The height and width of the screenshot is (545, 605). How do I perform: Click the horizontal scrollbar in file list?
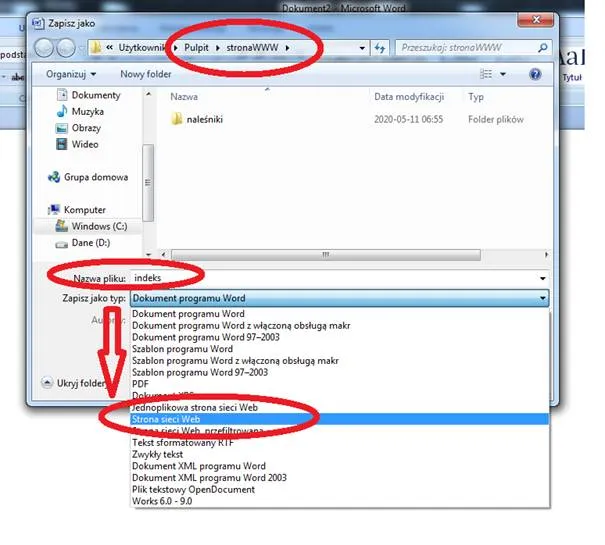click(x=326, y=255)
